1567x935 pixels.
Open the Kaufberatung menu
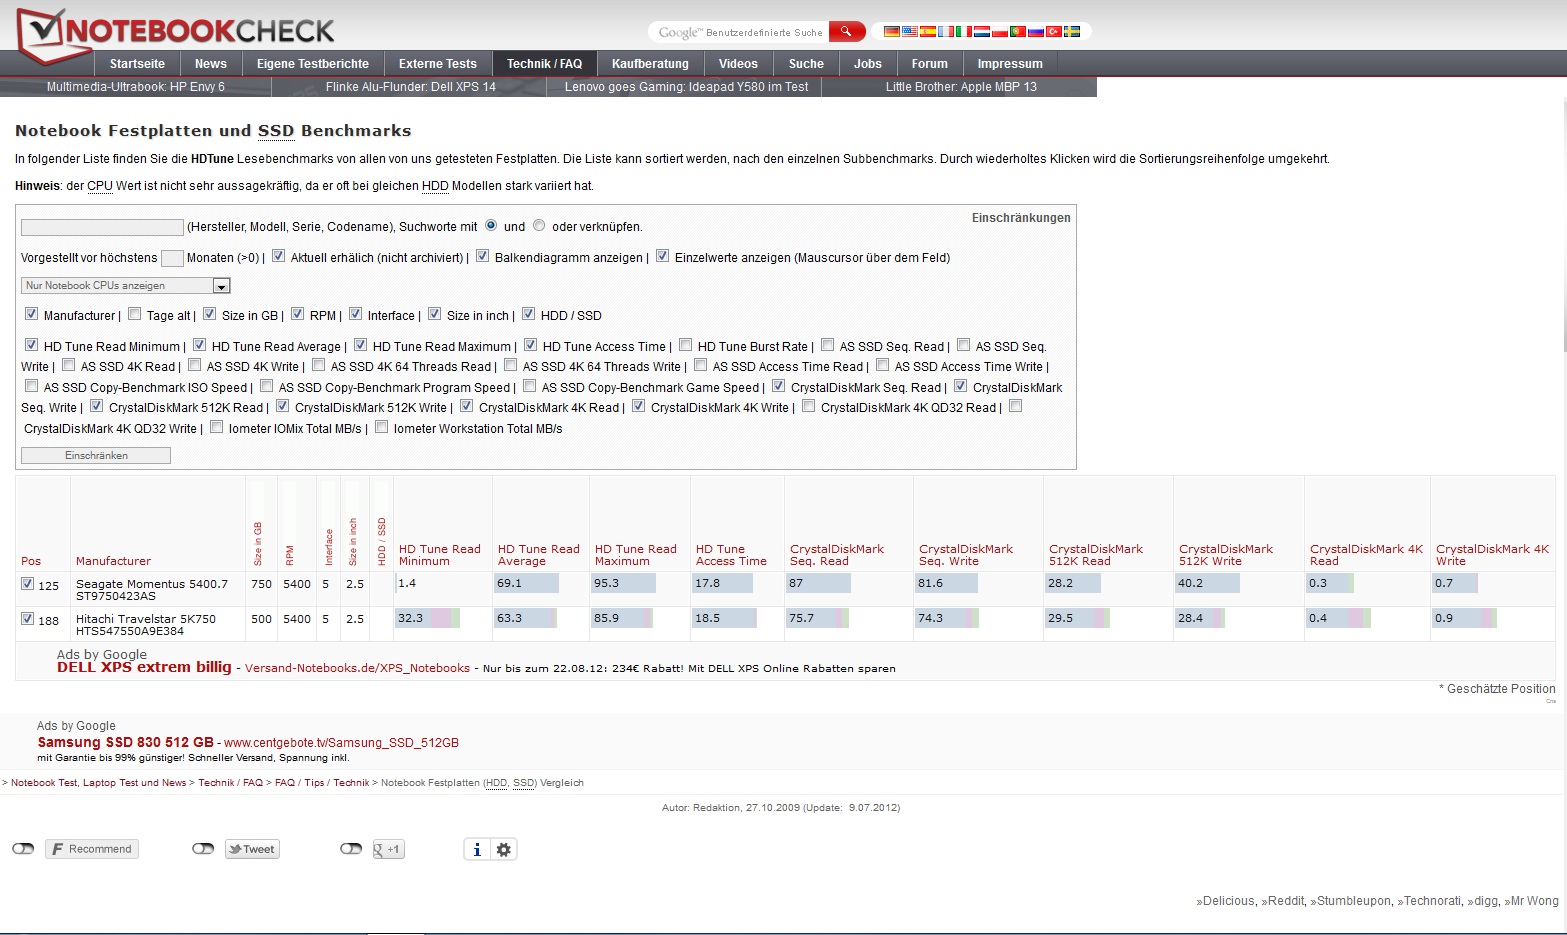pos(650,64)
